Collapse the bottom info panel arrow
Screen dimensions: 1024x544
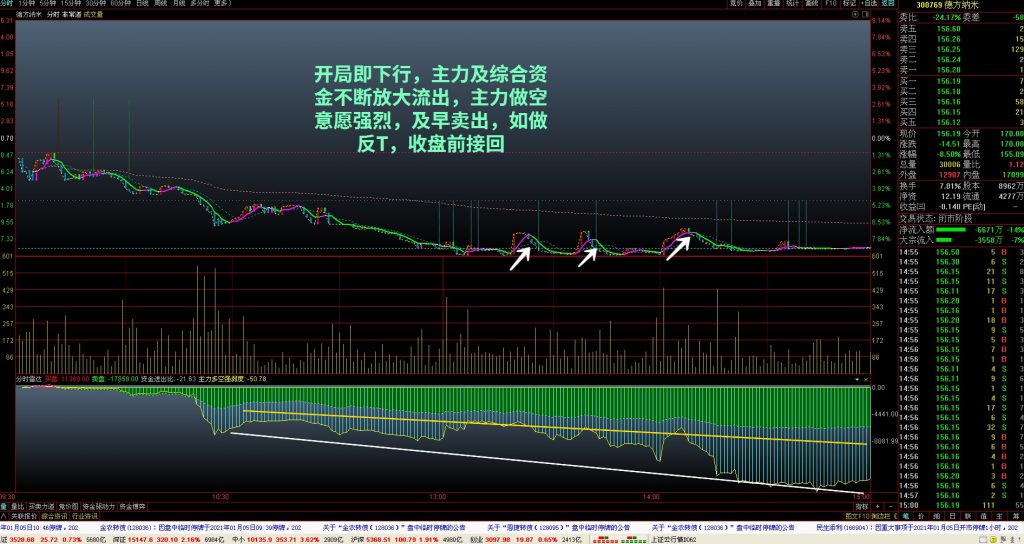point(4,515)
